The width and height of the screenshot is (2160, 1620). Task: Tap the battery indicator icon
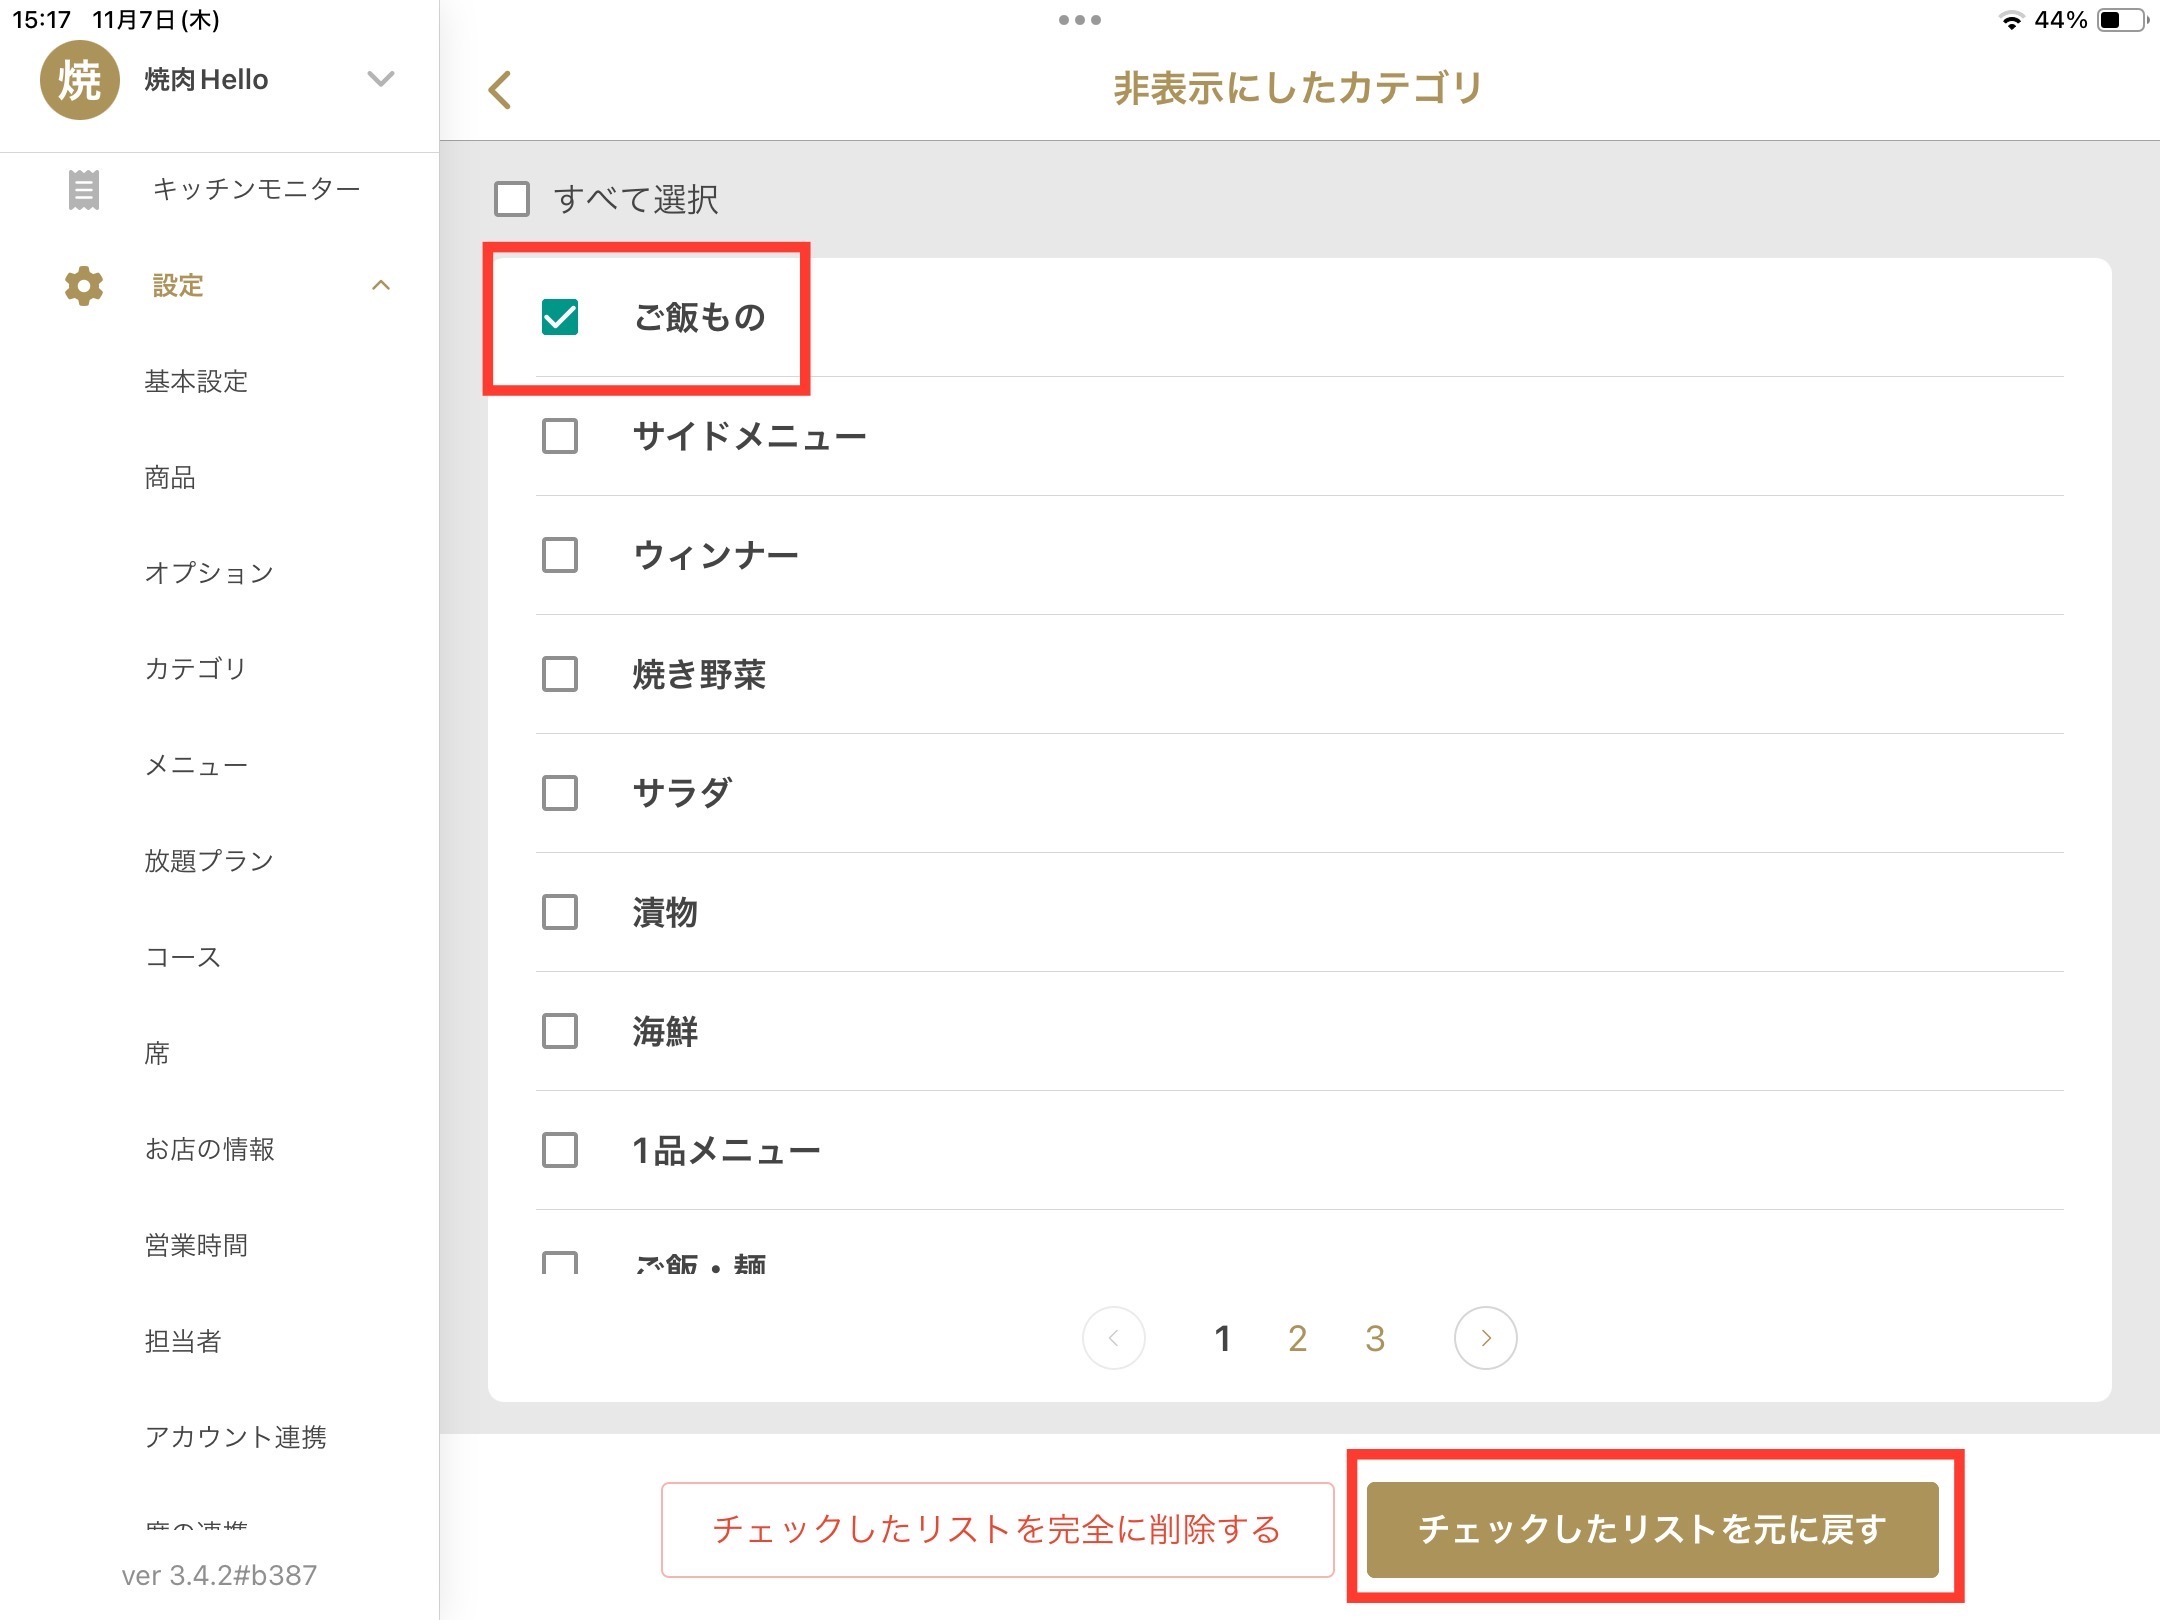[2122, 20]
